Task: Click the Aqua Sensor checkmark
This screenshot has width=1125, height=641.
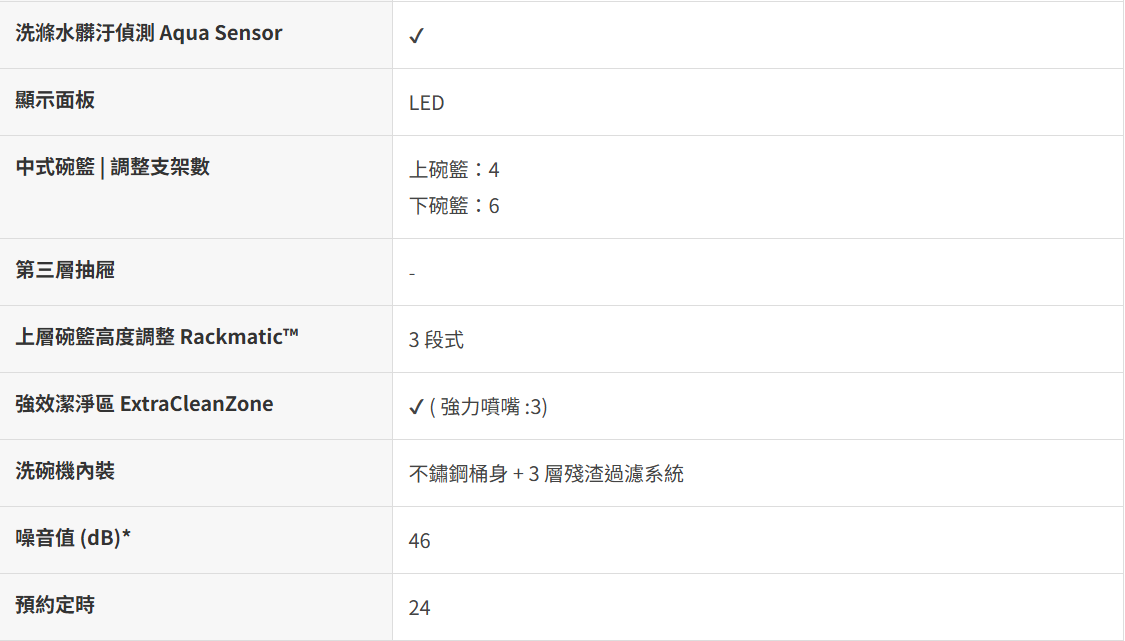Action: (417, 36)
